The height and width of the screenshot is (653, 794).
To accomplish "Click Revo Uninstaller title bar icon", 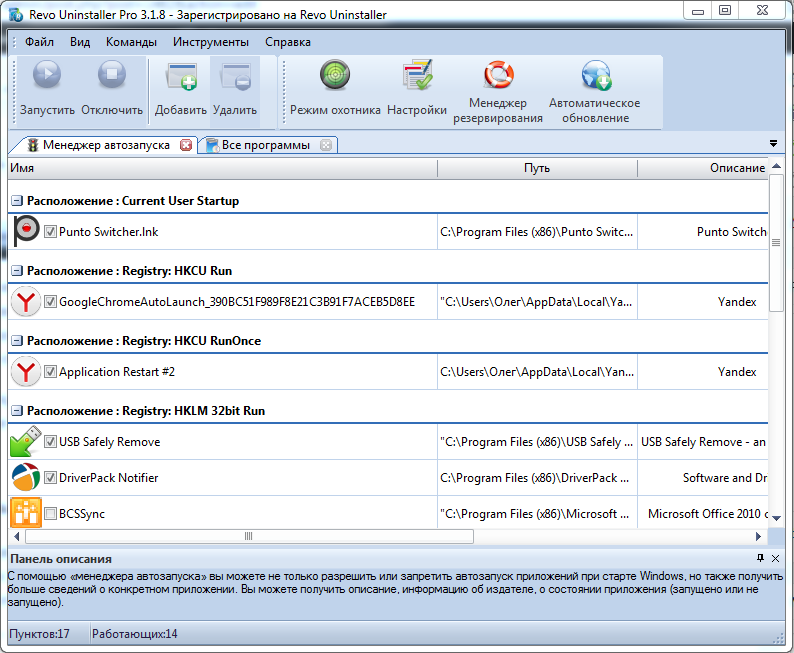I will 16,14.
